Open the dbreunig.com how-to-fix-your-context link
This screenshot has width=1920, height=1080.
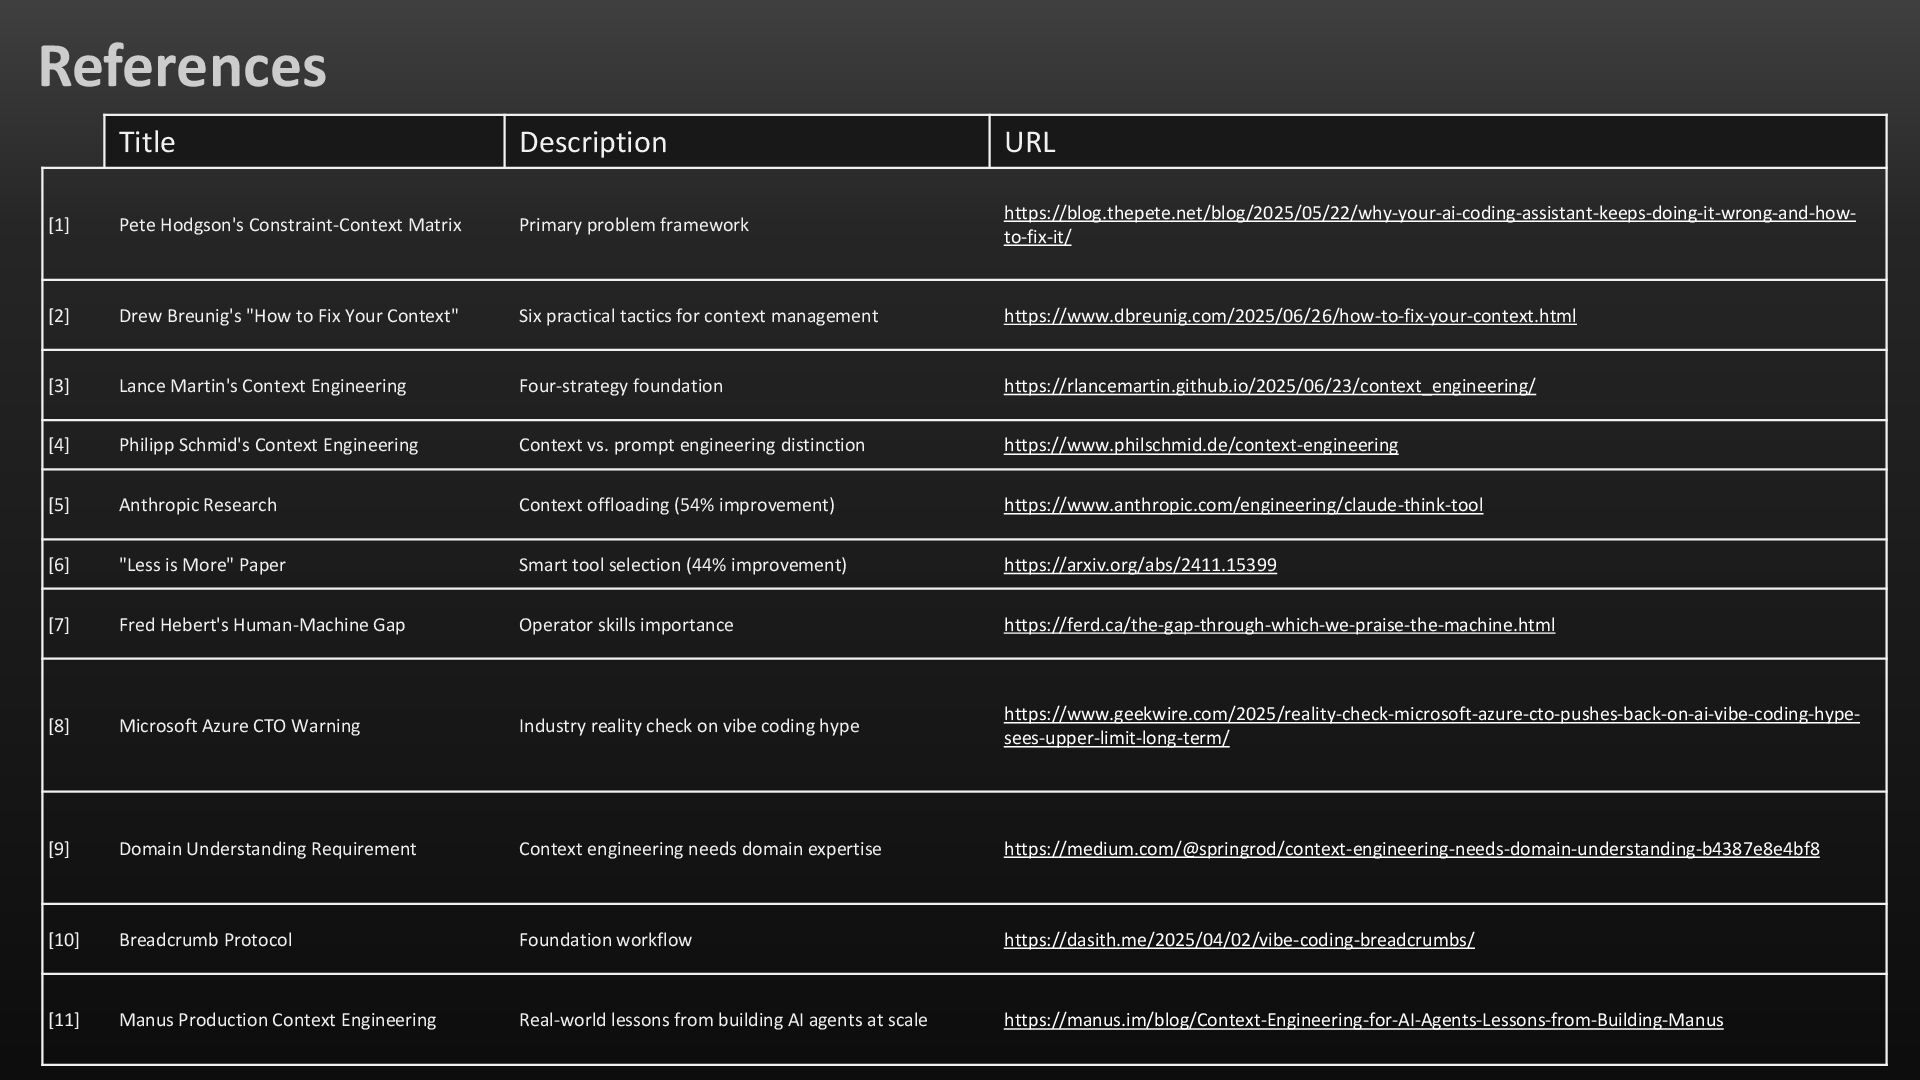(x=1289, y=316)
